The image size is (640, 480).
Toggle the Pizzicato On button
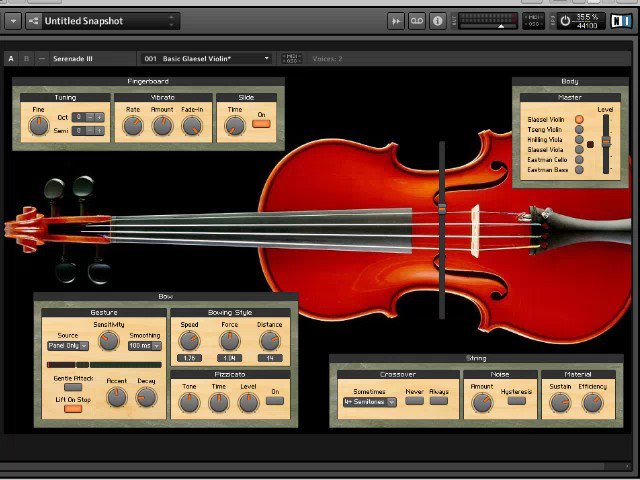tap(275, 401)
